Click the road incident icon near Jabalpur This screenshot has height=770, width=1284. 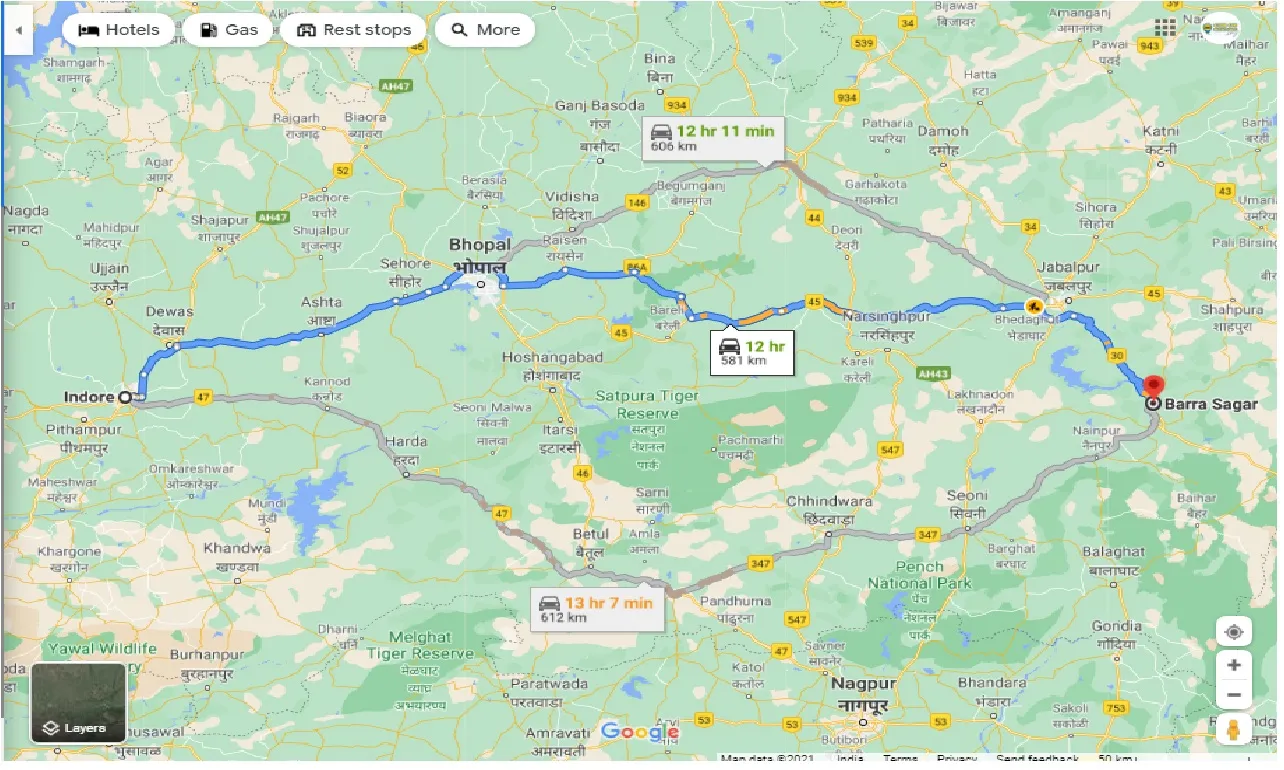point(1034,306)
